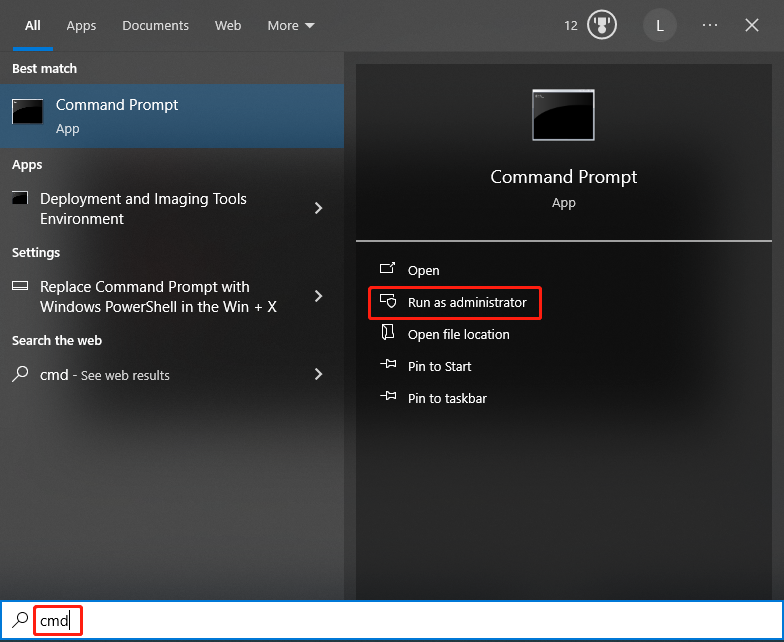Screen dimensions: 784x642
Task: Click the Pin to taskbar pin icon
Action: 388,396
